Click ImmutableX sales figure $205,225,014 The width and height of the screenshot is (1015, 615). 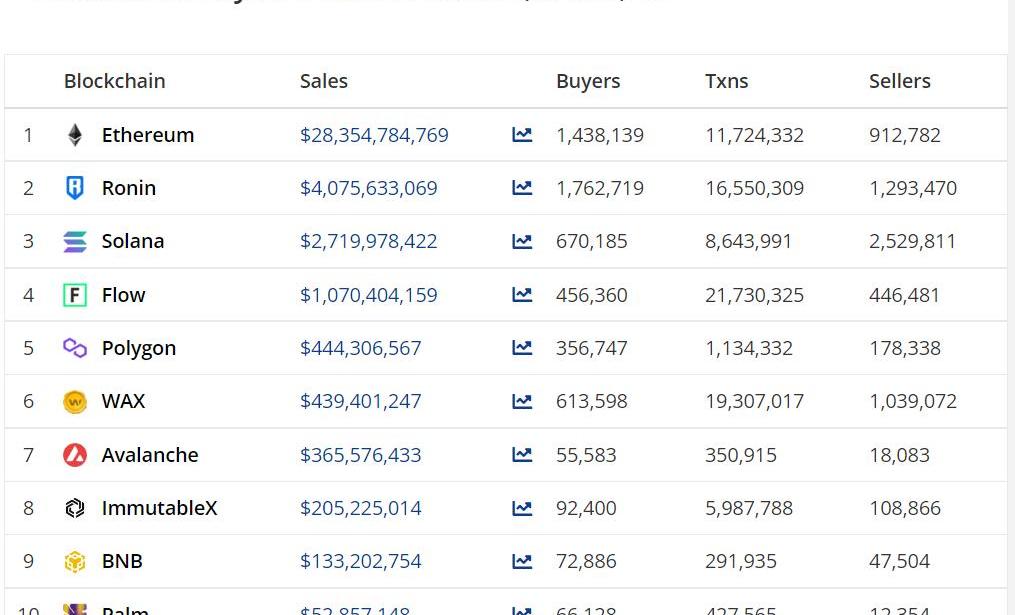(x=361, y=508)
